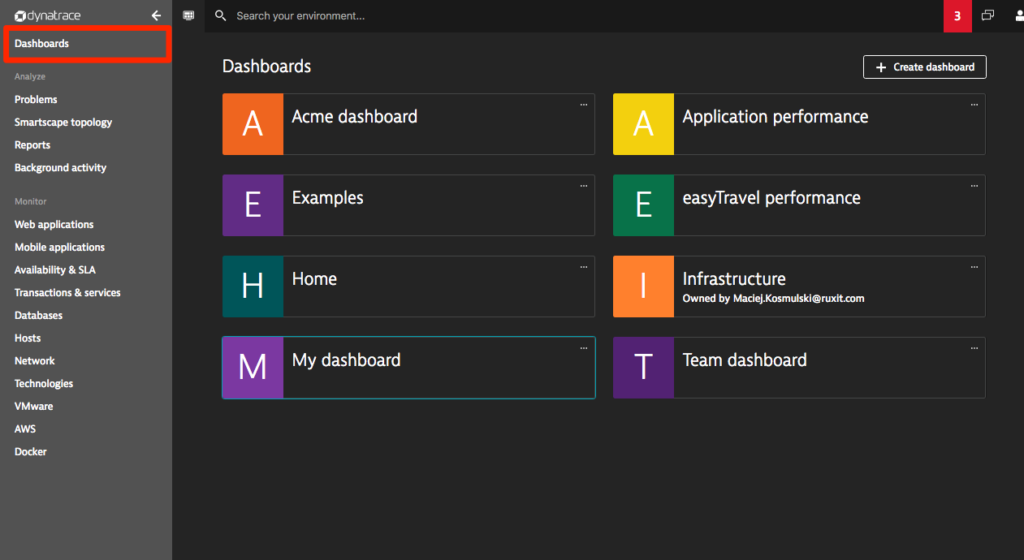Viewport: 1024px width, 560px height.
Task: Click the teal H tile of Home
Action: [253, 287]
